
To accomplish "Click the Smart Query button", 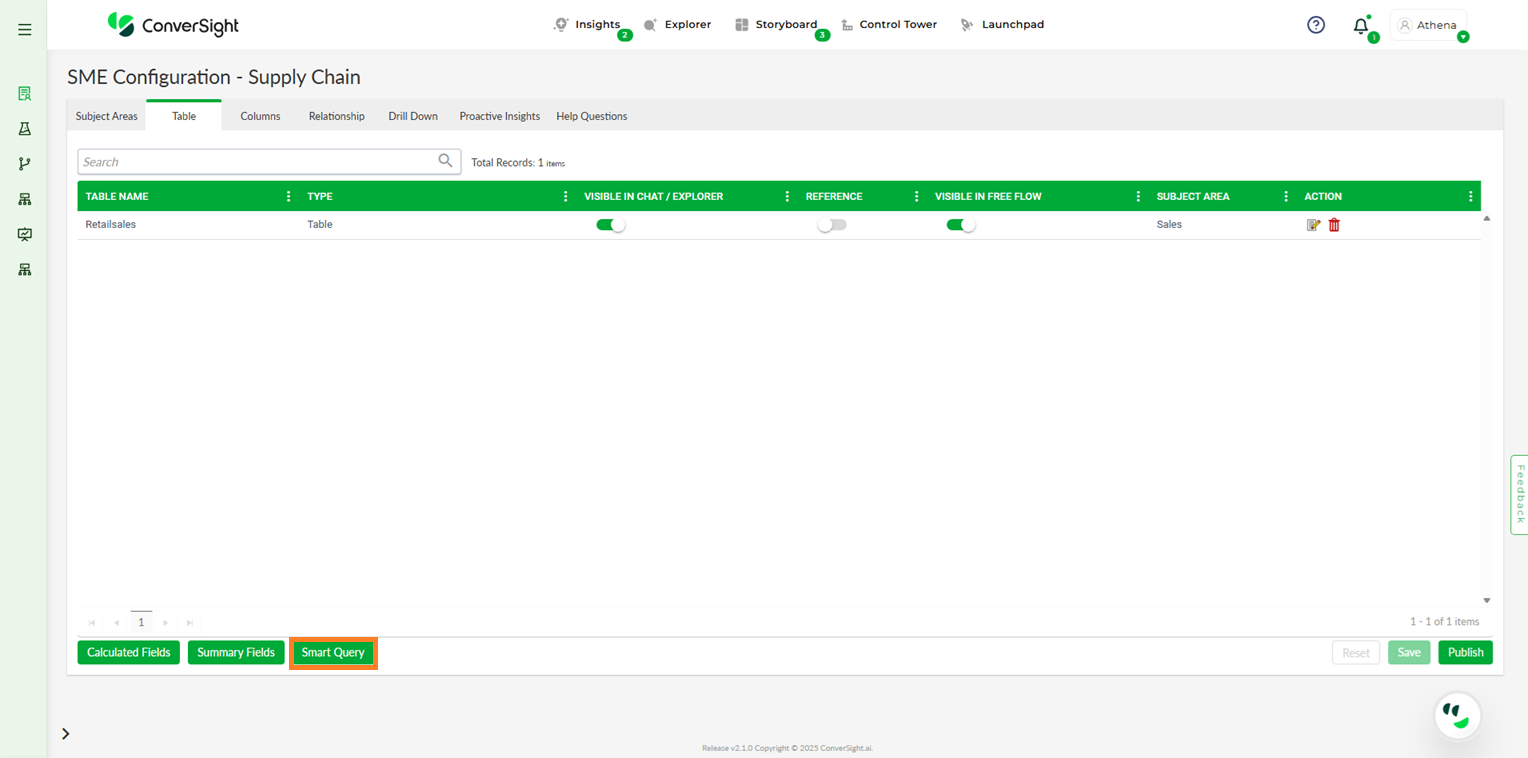I will pyautogui.click(x=333, y=653).
